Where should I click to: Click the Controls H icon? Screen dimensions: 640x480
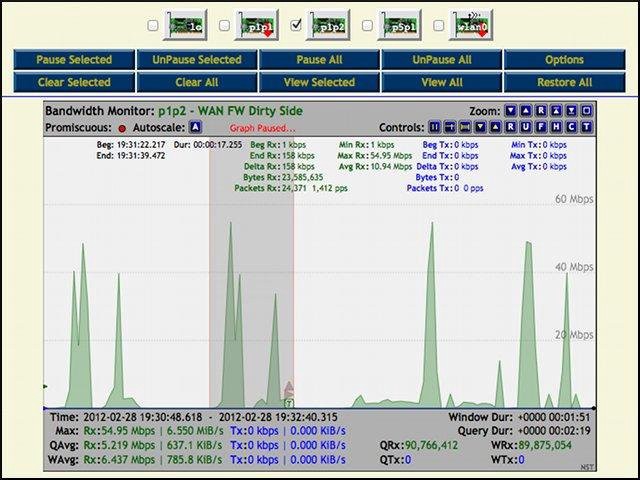[x=556, y=127]
